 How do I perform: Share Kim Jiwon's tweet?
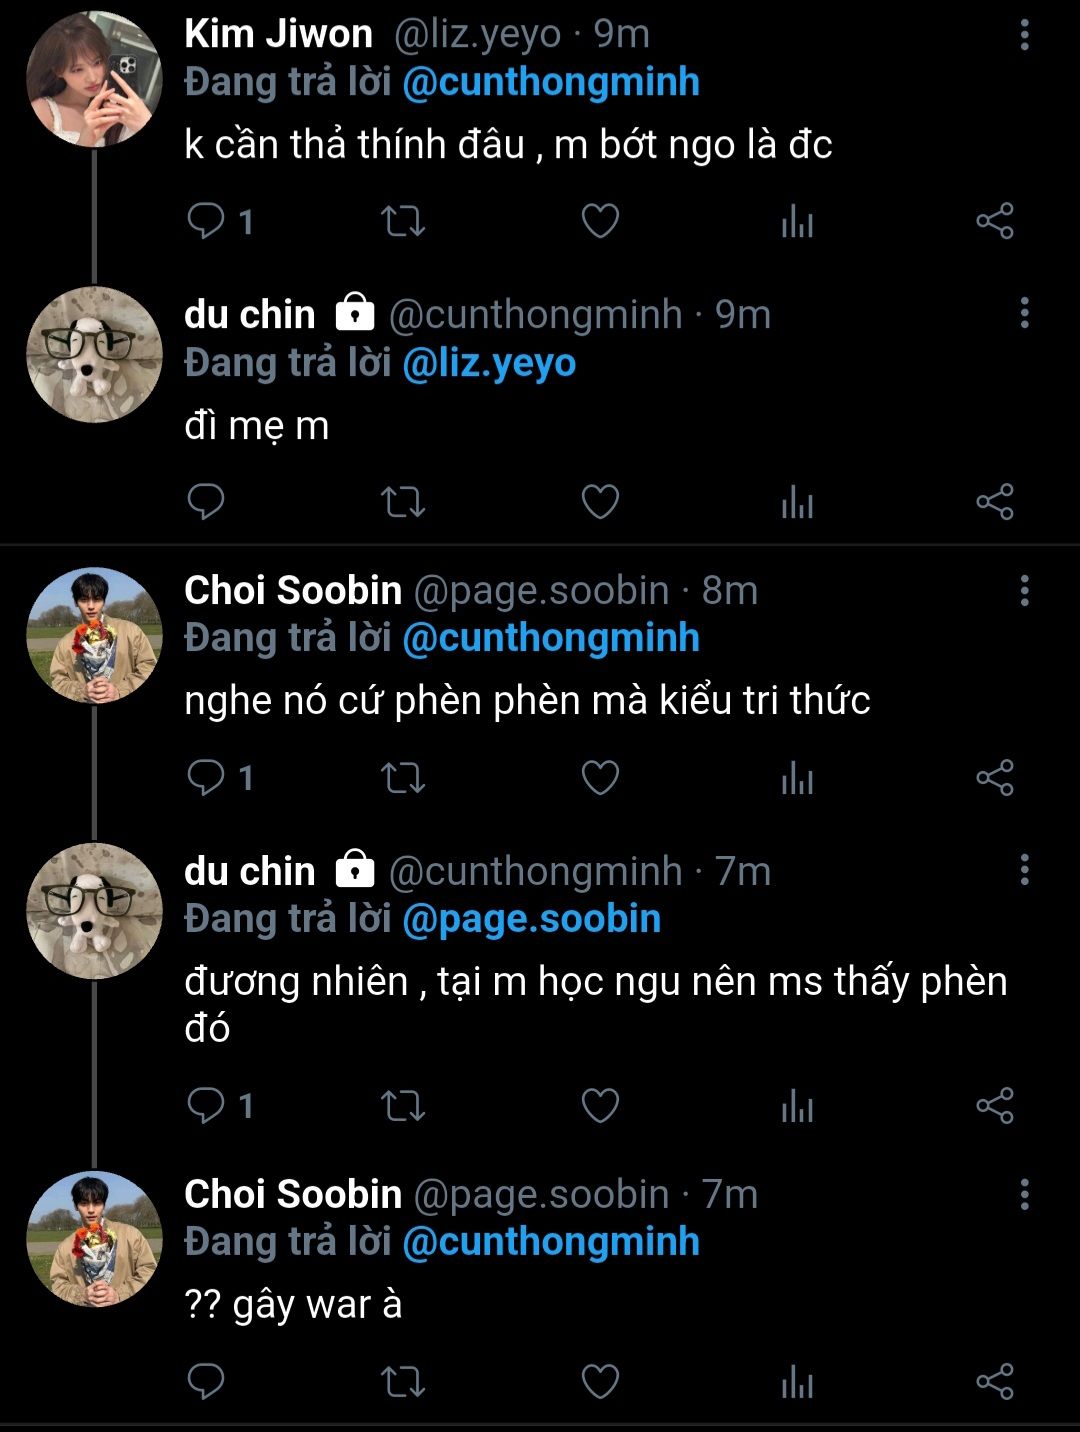click(995, 221)
